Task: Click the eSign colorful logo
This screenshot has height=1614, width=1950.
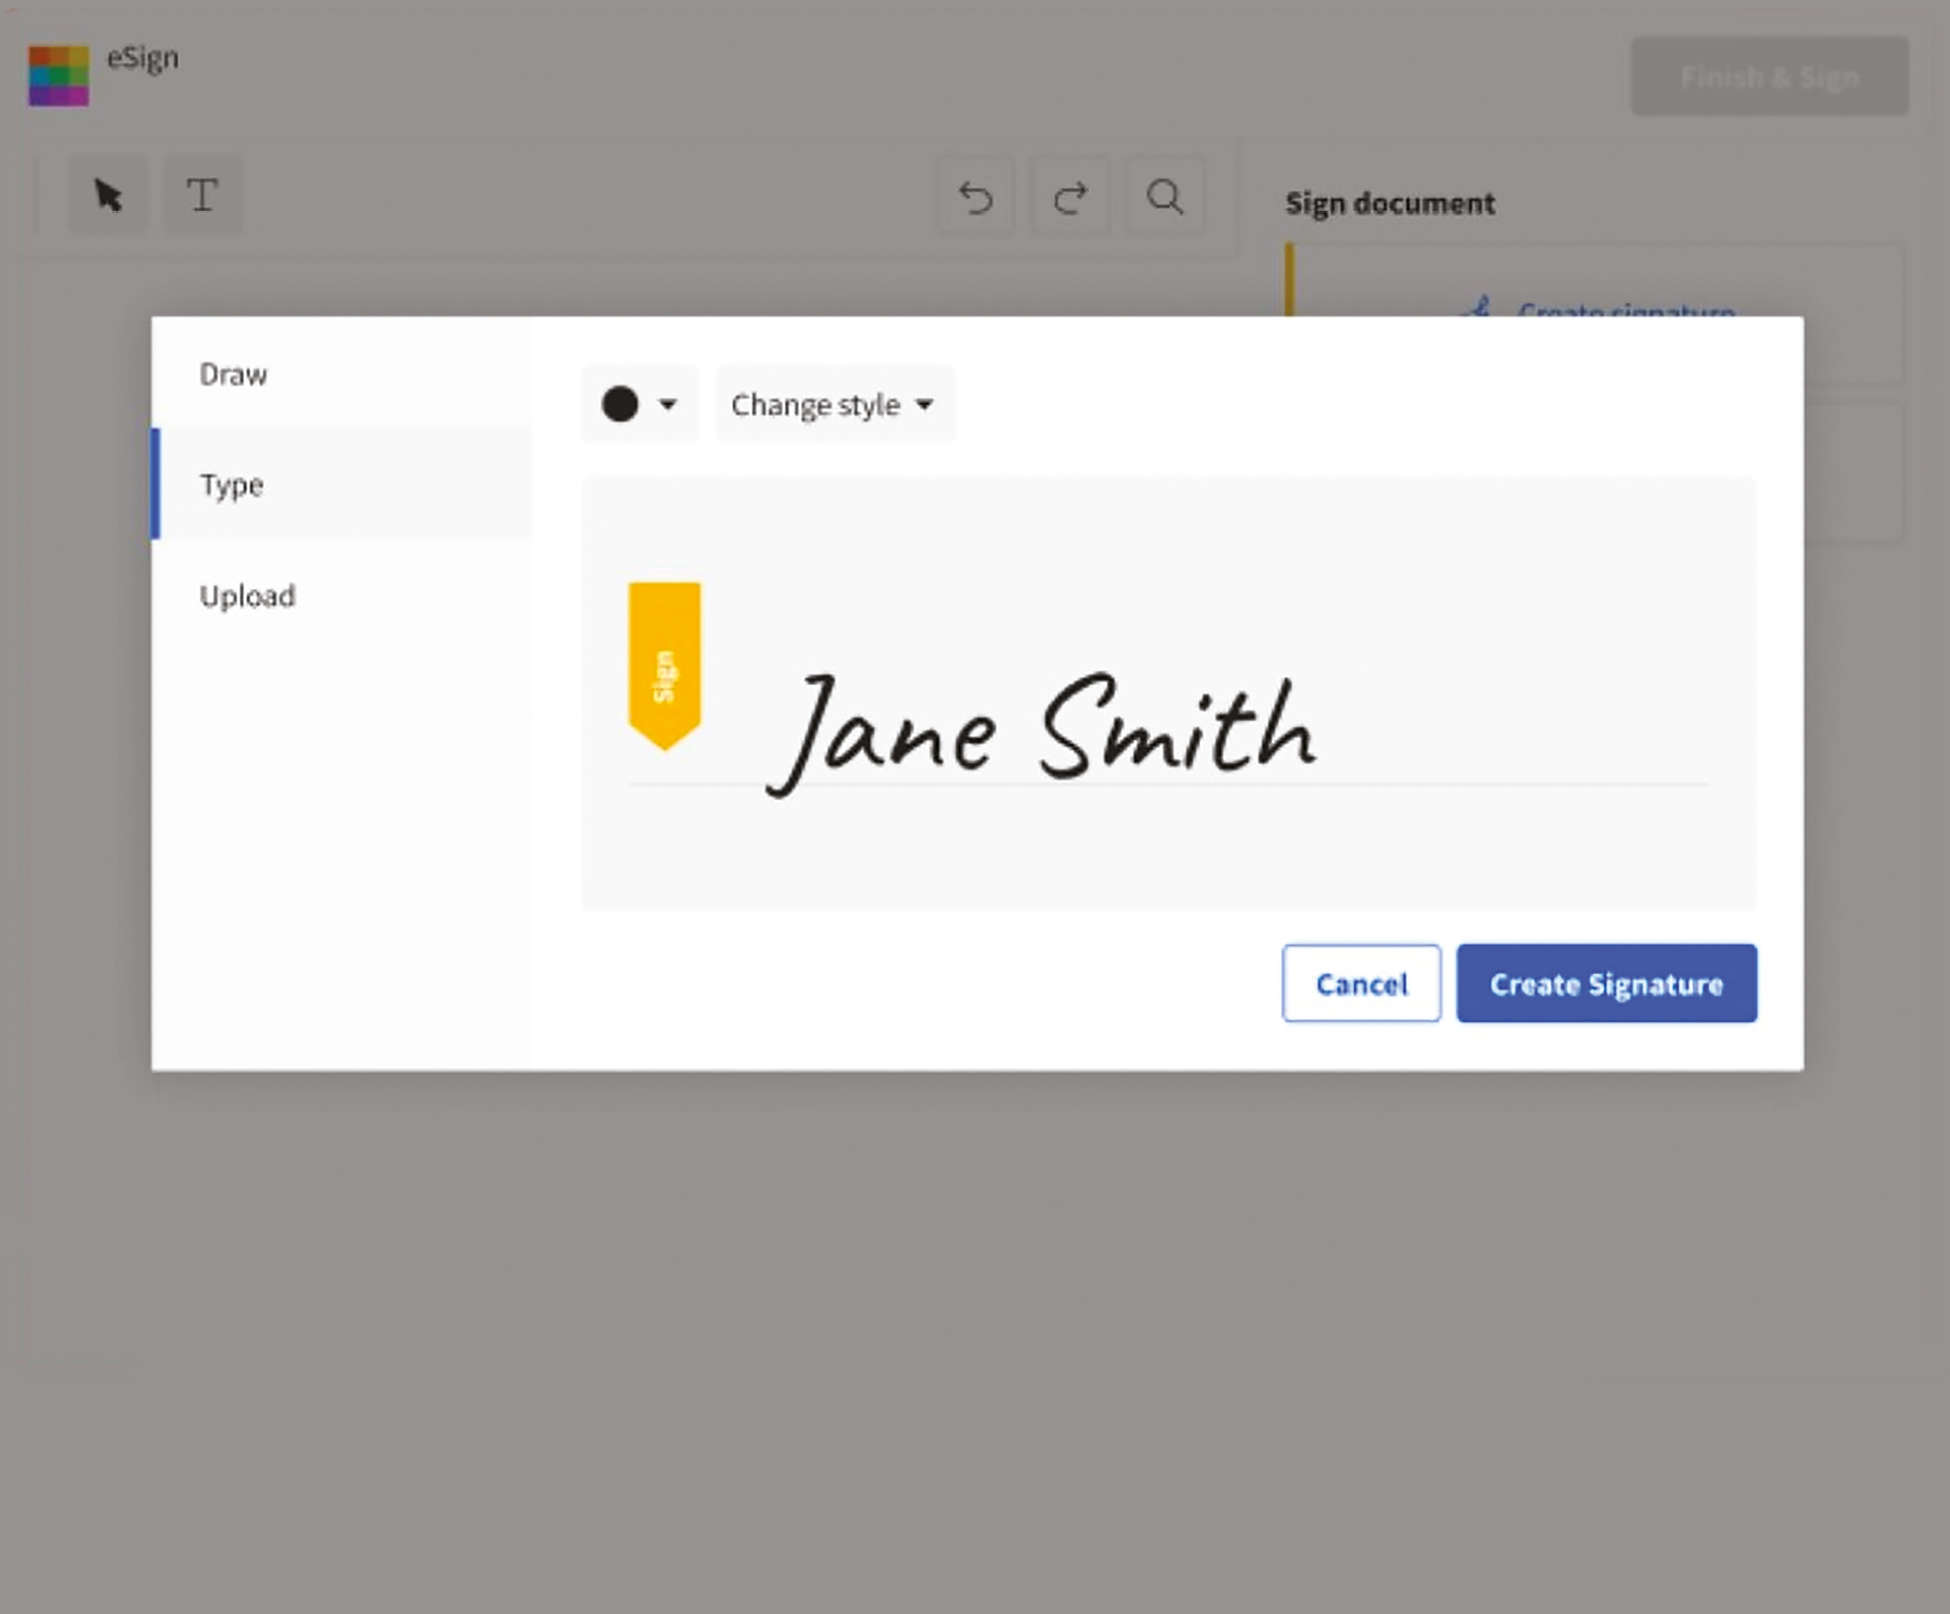Action: pyautogui.click(x=58, y=75)
